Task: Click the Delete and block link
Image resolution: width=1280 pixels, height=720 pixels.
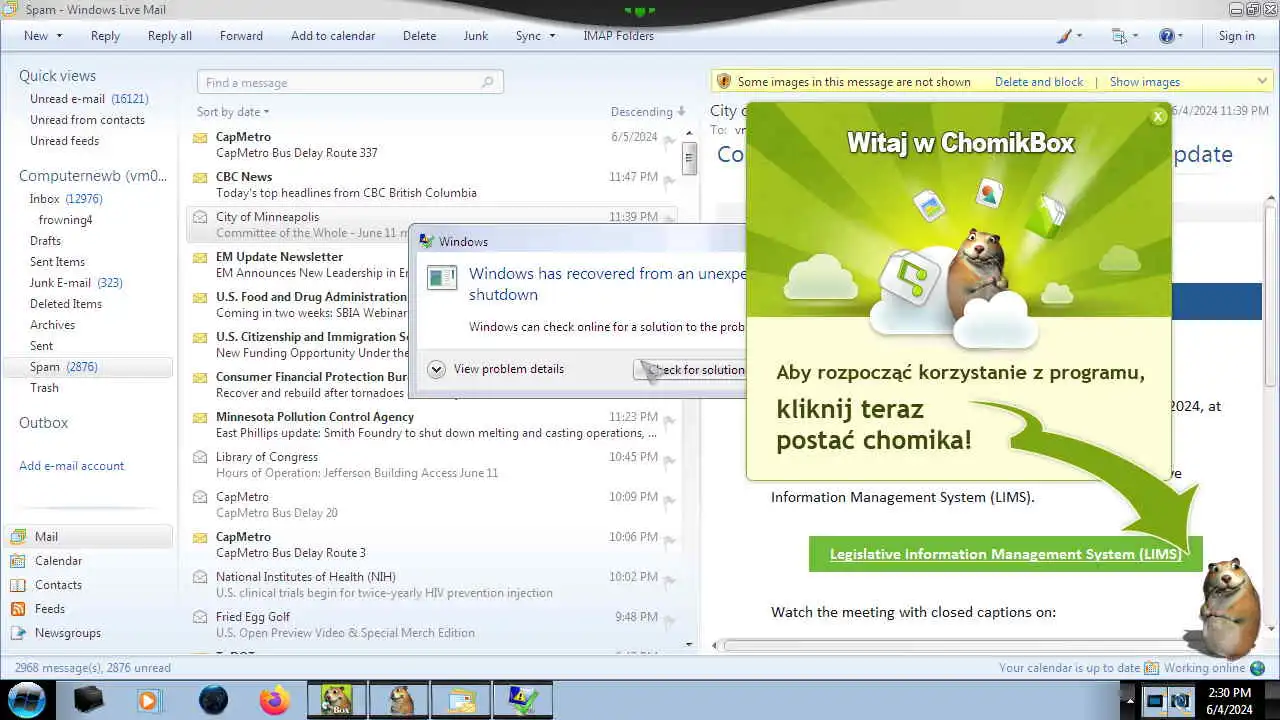Action: point(1039,82)
